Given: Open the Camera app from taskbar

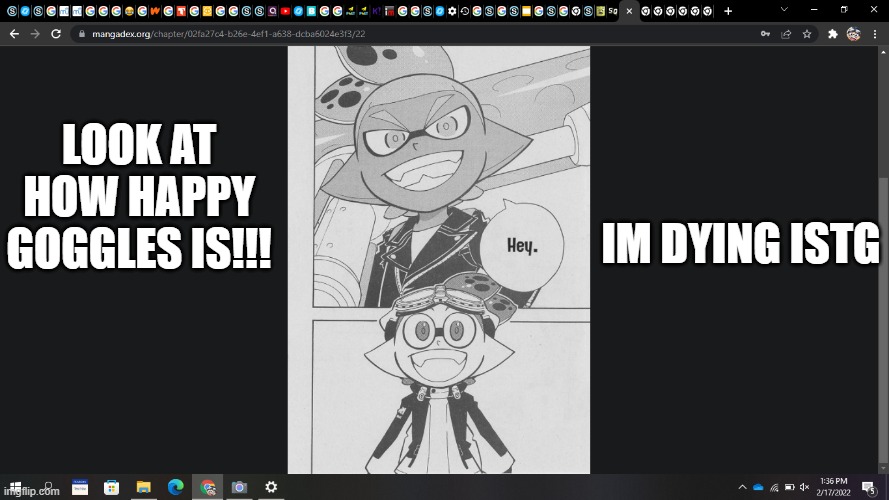Looking at the screenshot, I should click(x=239, y=487).
